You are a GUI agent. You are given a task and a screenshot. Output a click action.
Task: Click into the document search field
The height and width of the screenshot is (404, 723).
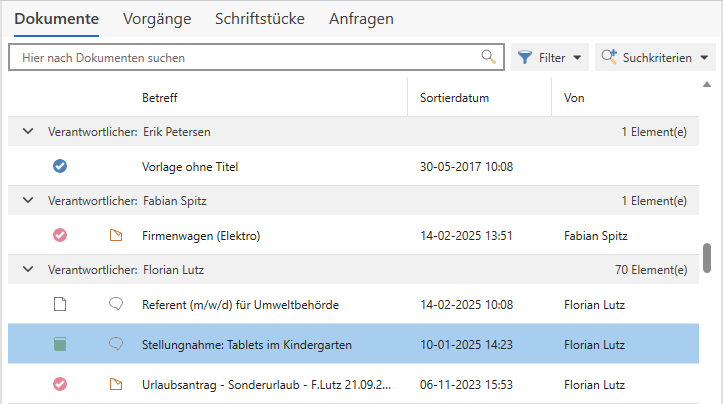[x=245, y=58]
